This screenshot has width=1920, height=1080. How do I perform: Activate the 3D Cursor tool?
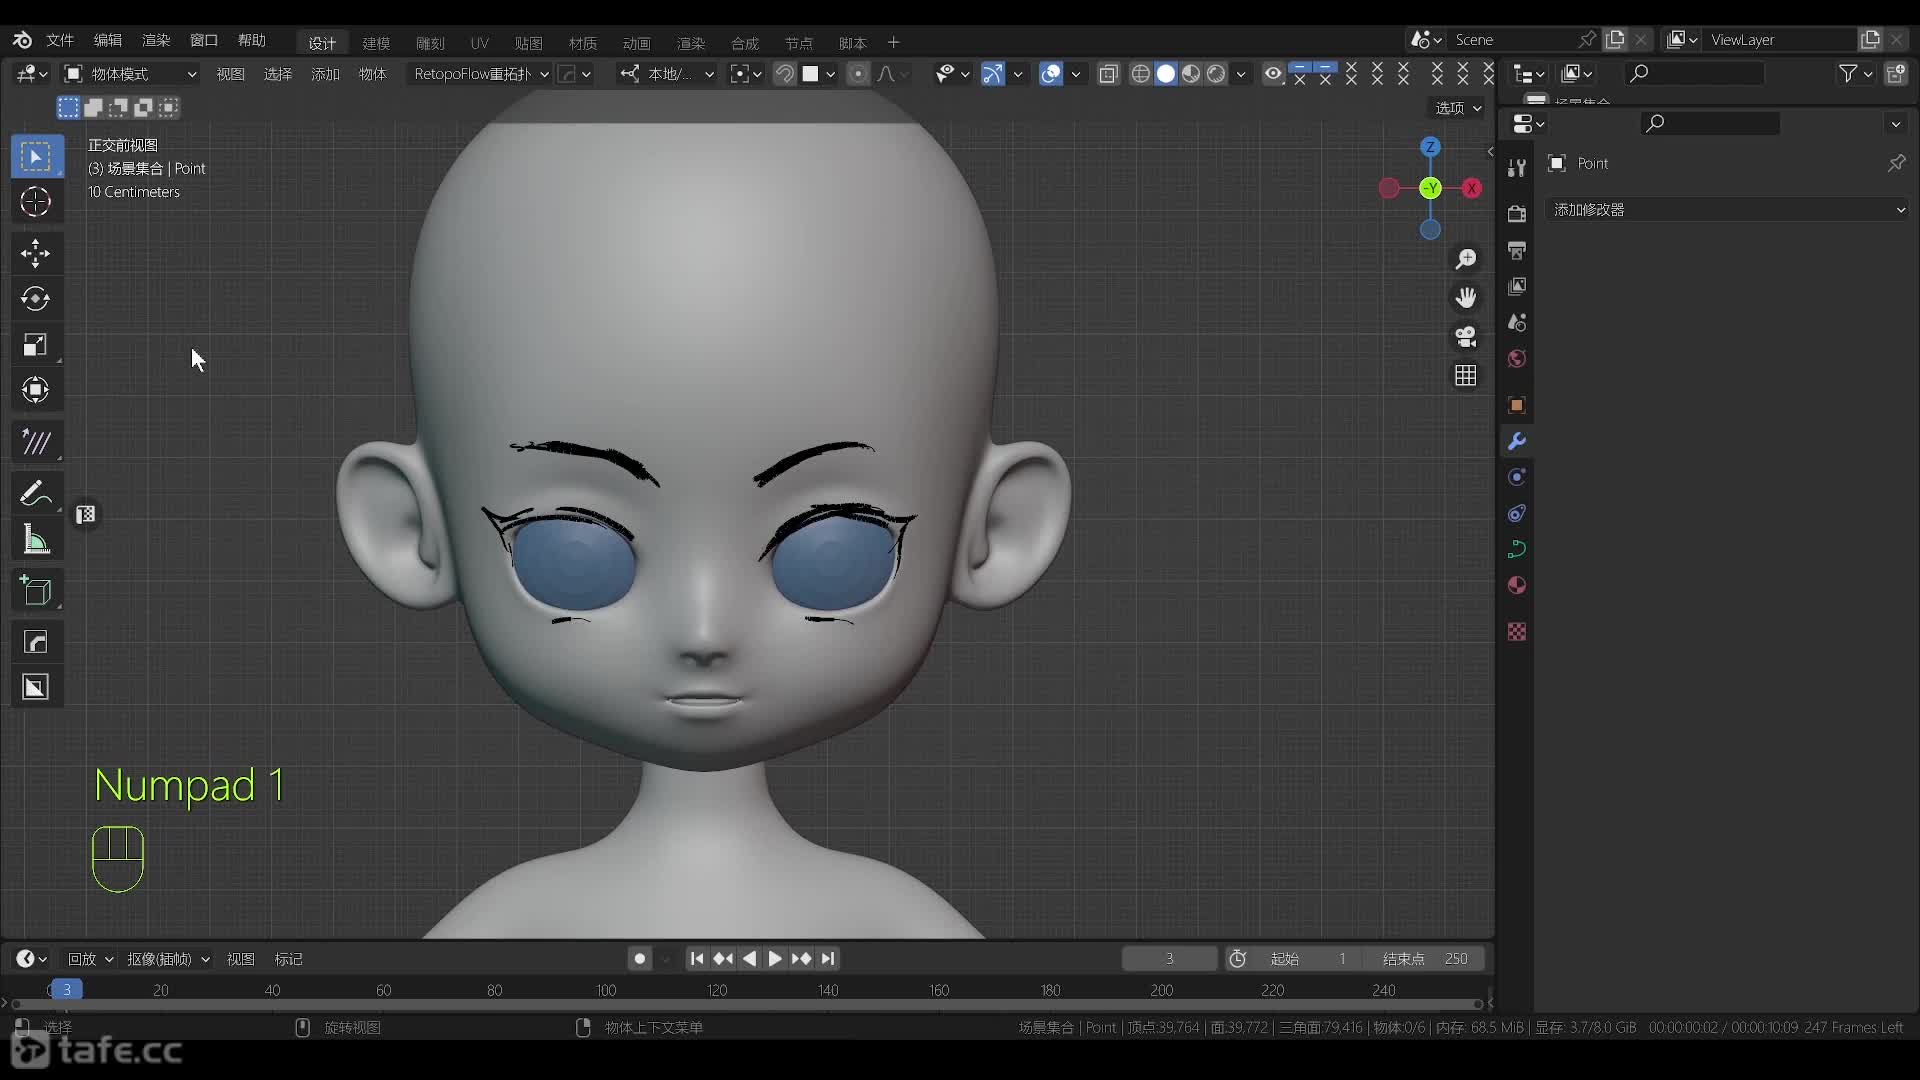(x=36, y=202)
